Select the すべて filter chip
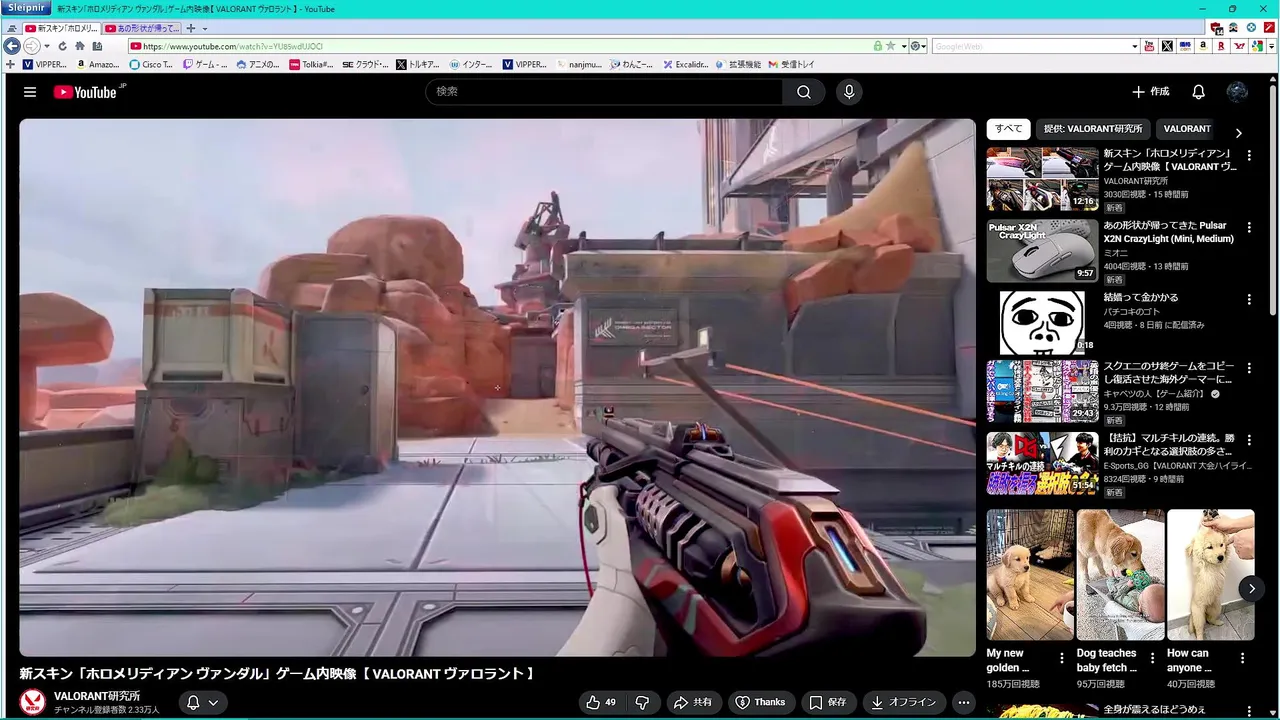The width and height of the screenshot is (1280, 720). 1008,129
